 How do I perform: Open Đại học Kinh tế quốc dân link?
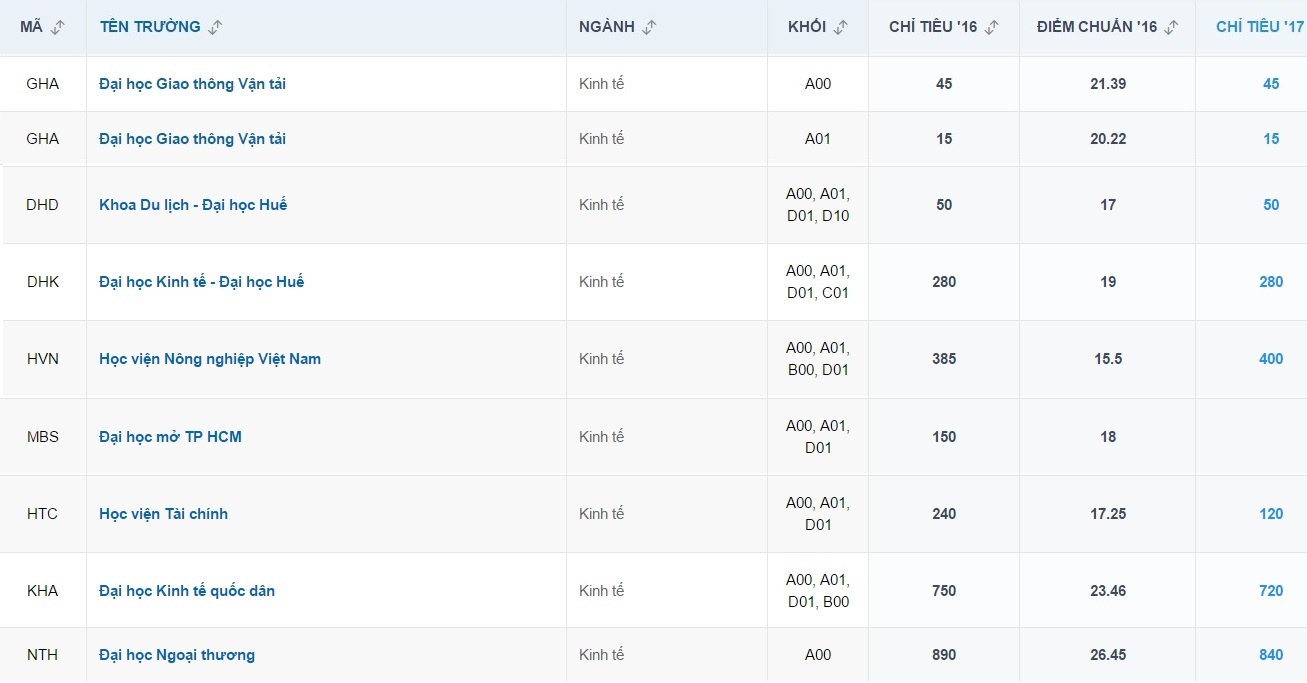(x=187, y=591)
